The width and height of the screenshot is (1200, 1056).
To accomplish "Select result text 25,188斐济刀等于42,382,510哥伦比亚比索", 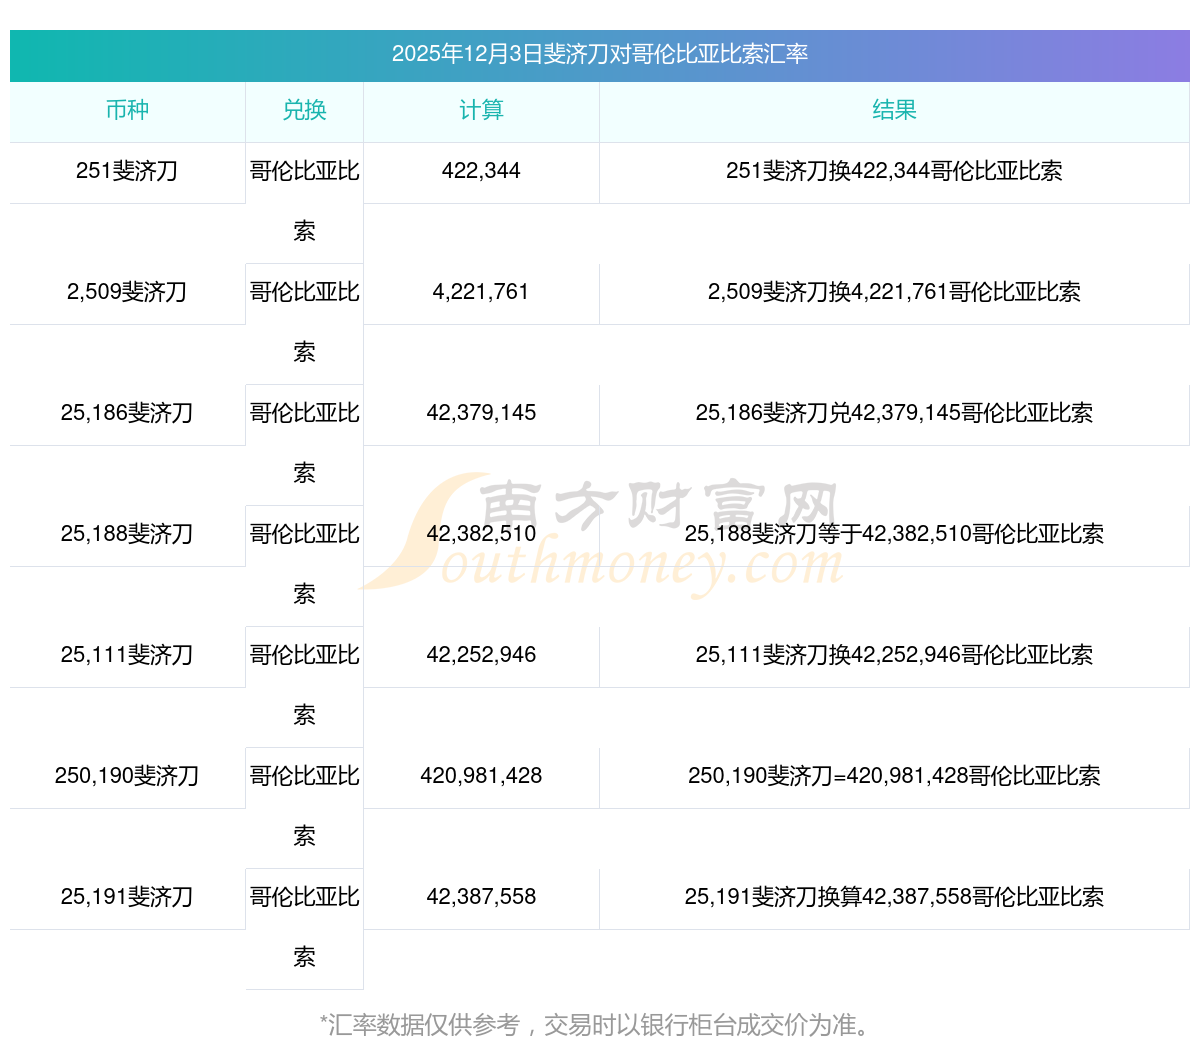I will coord(894,534).
